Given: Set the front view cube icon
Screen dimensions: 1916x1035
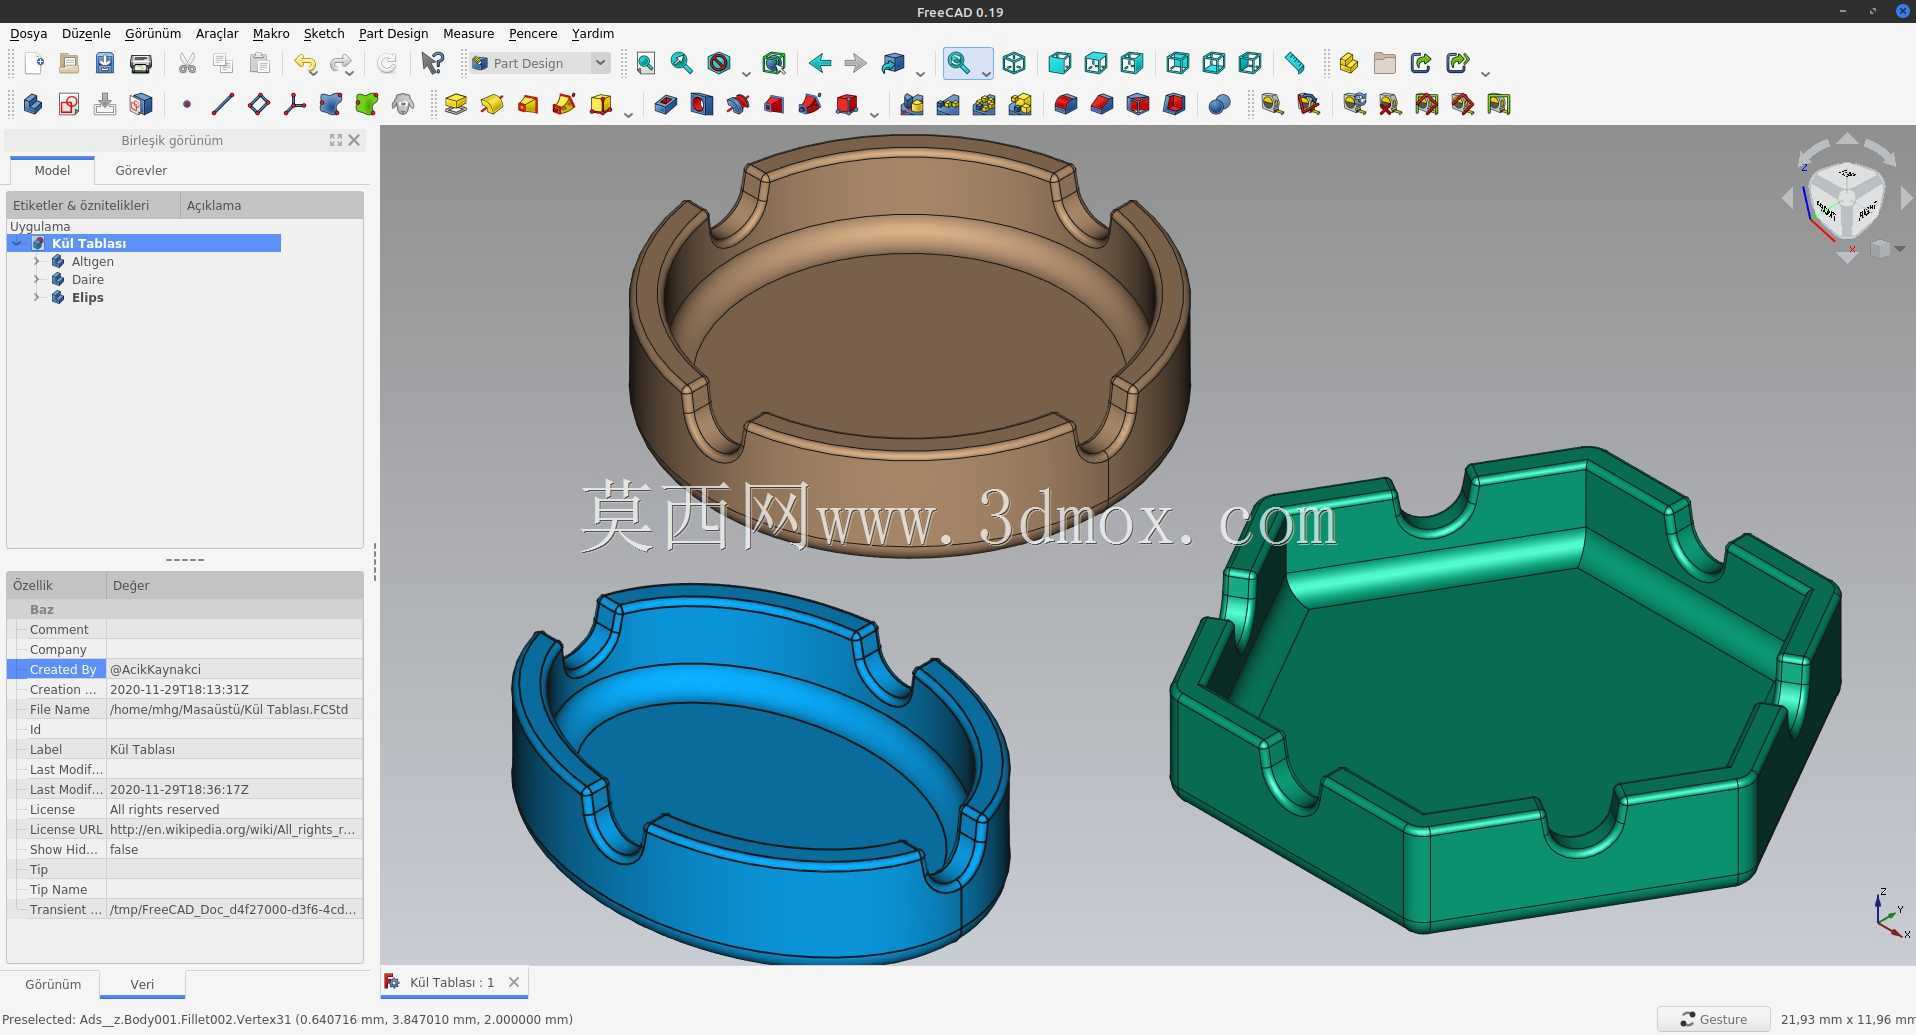Looking at the screenshot, I should (1059, 64).
